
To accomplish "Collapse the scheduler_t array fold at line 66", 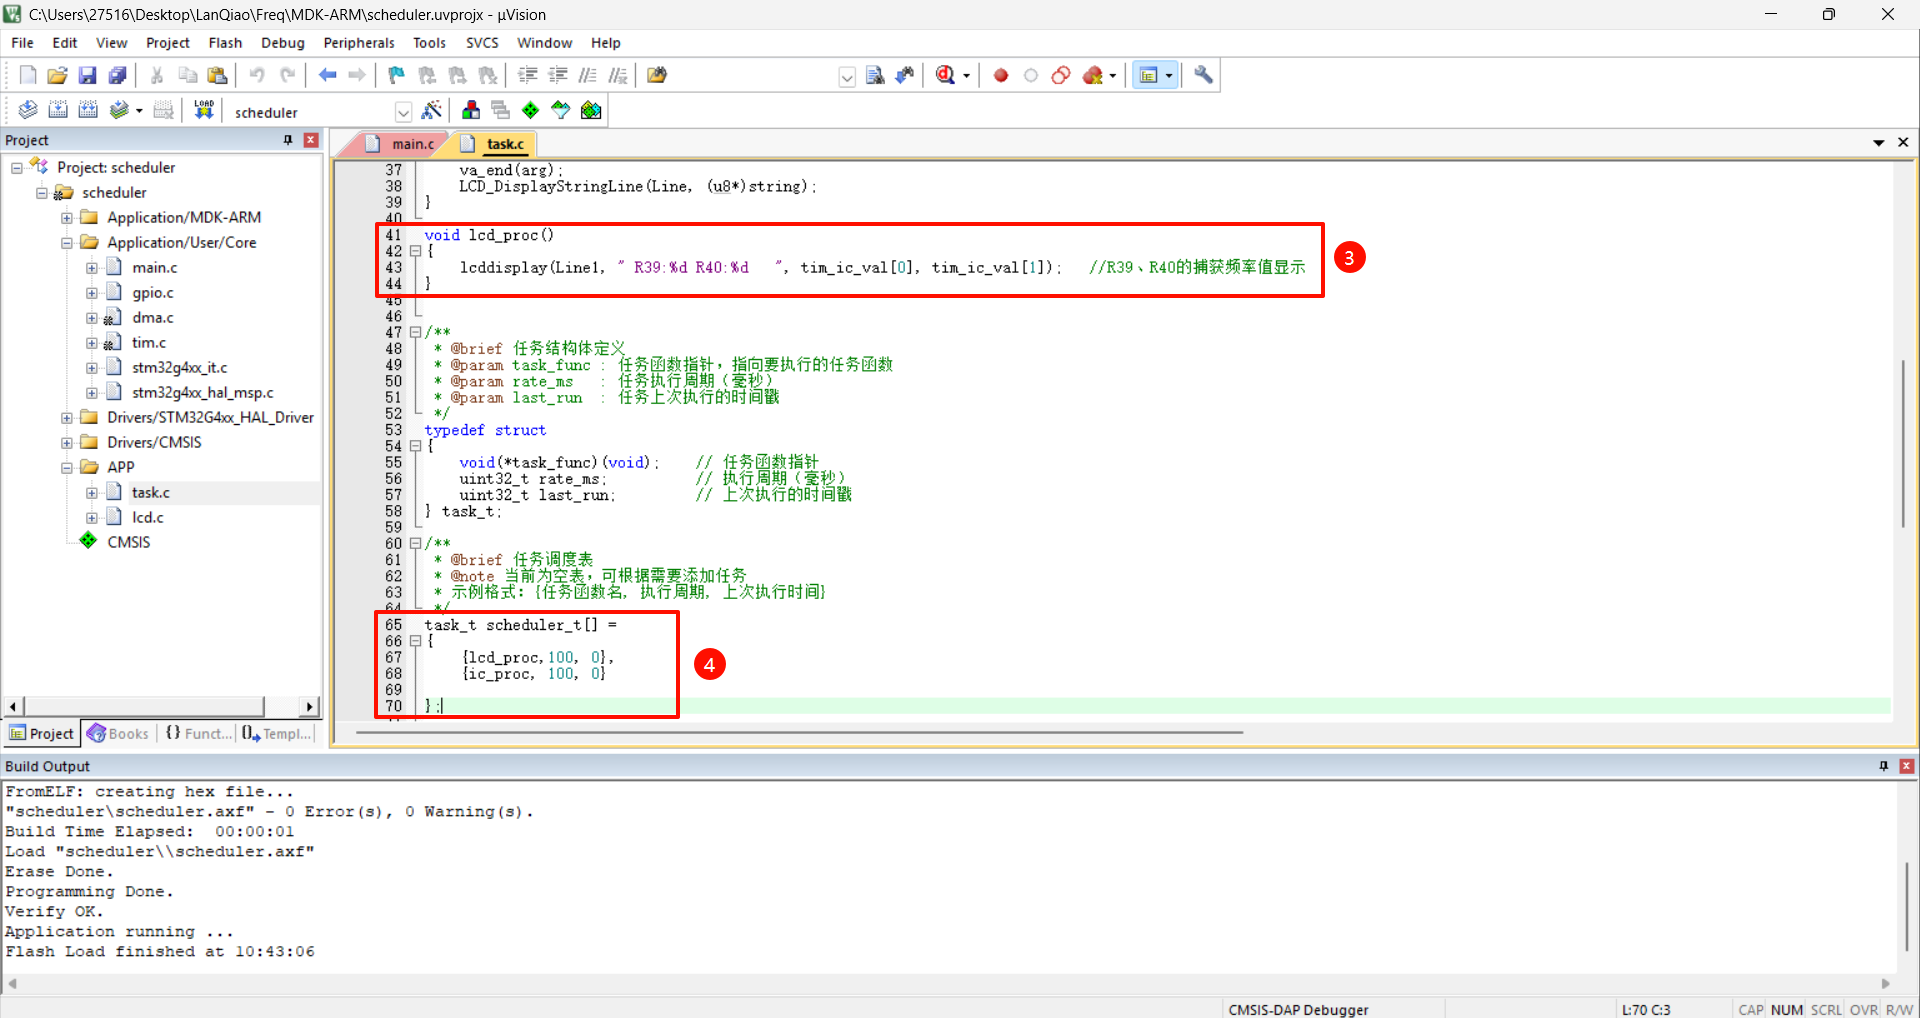I will coord(415,642).
